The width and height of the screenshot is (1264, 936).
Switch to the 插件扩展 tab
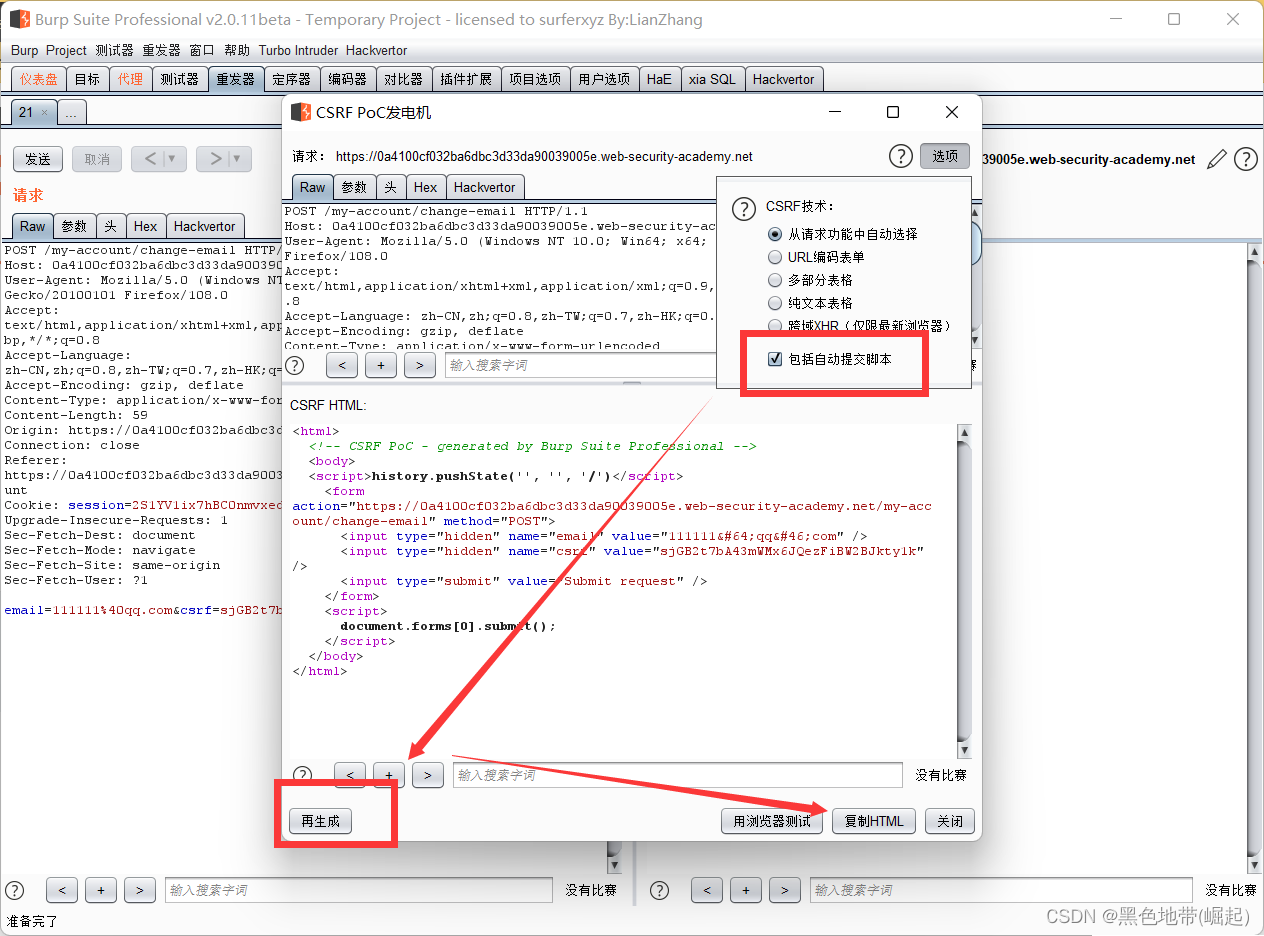466,79
